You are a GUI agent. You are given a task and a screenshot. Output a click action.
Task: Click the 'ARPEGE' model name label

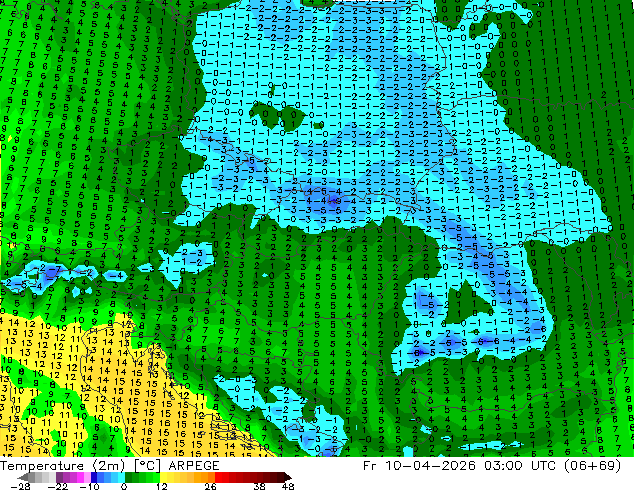point(194,466)
